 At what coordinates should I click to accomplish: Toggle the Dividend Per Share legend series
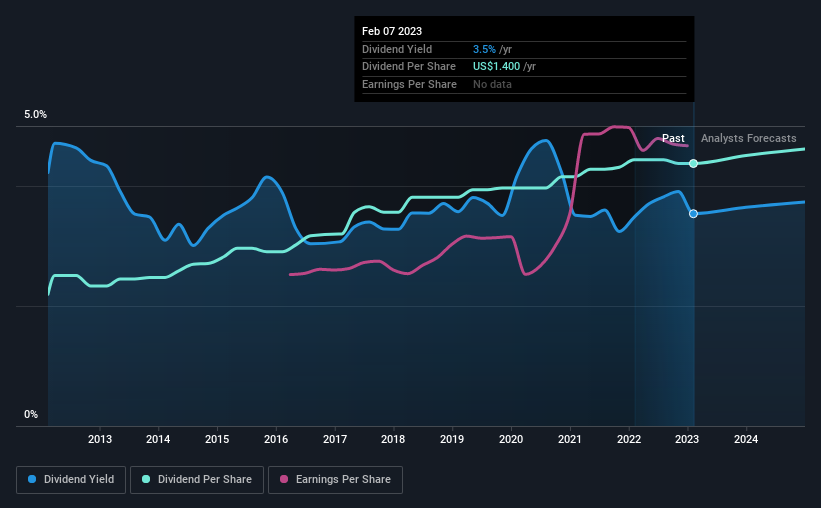199,480
